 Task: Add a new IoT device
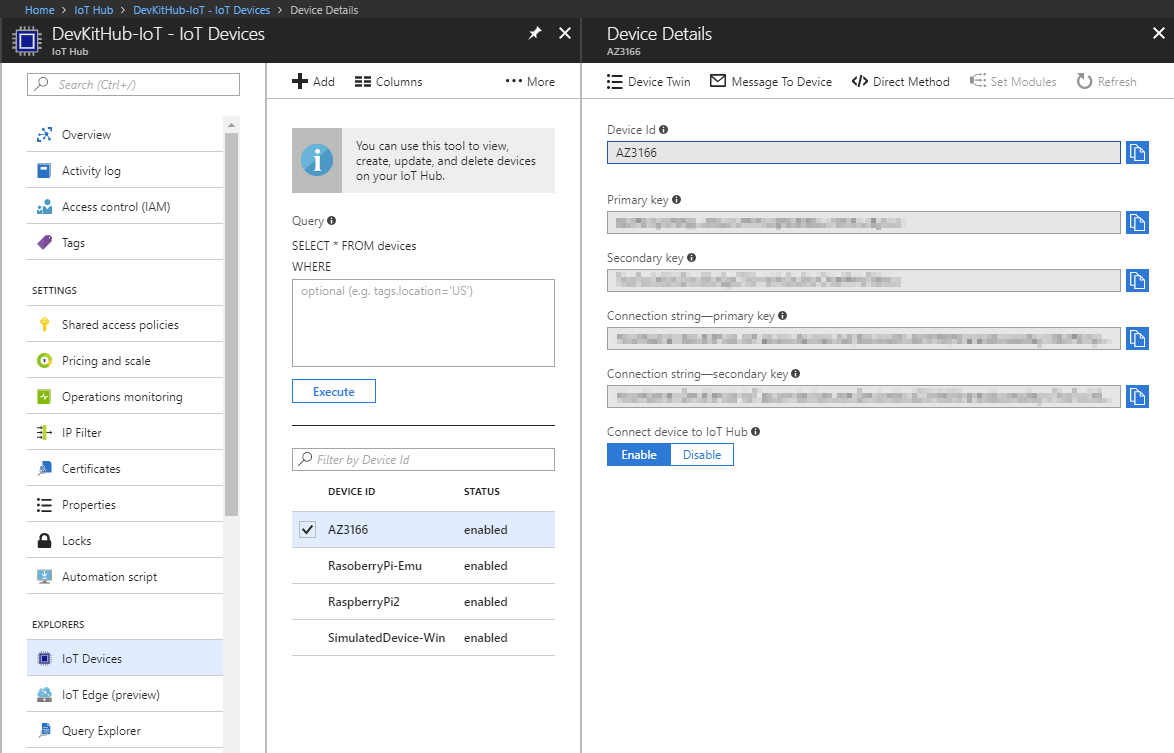click(x=313, y=81)
